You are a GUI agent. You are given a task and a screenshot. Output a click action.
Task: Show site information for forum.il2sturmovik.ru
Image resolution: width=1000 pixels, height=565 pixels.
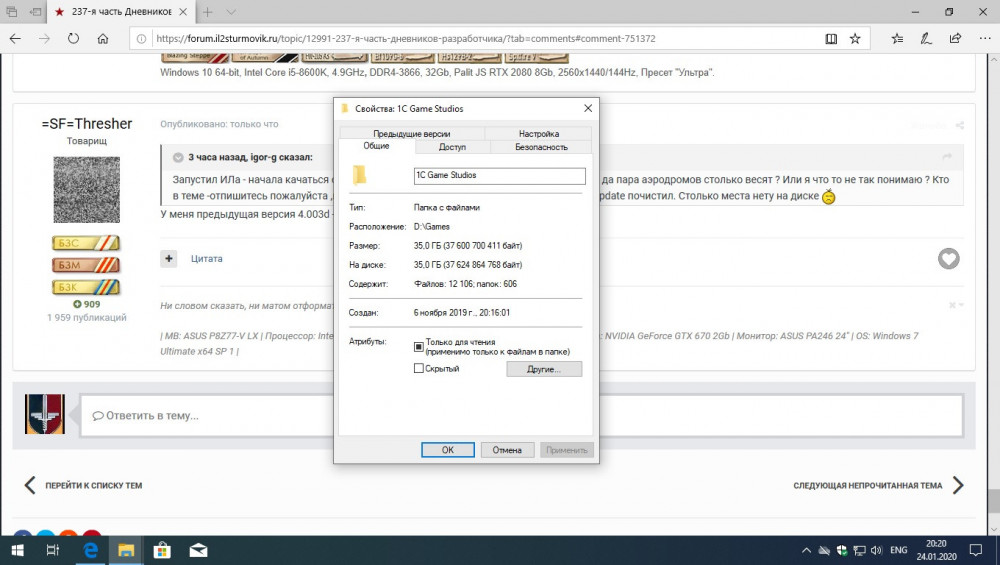(142, 39)
